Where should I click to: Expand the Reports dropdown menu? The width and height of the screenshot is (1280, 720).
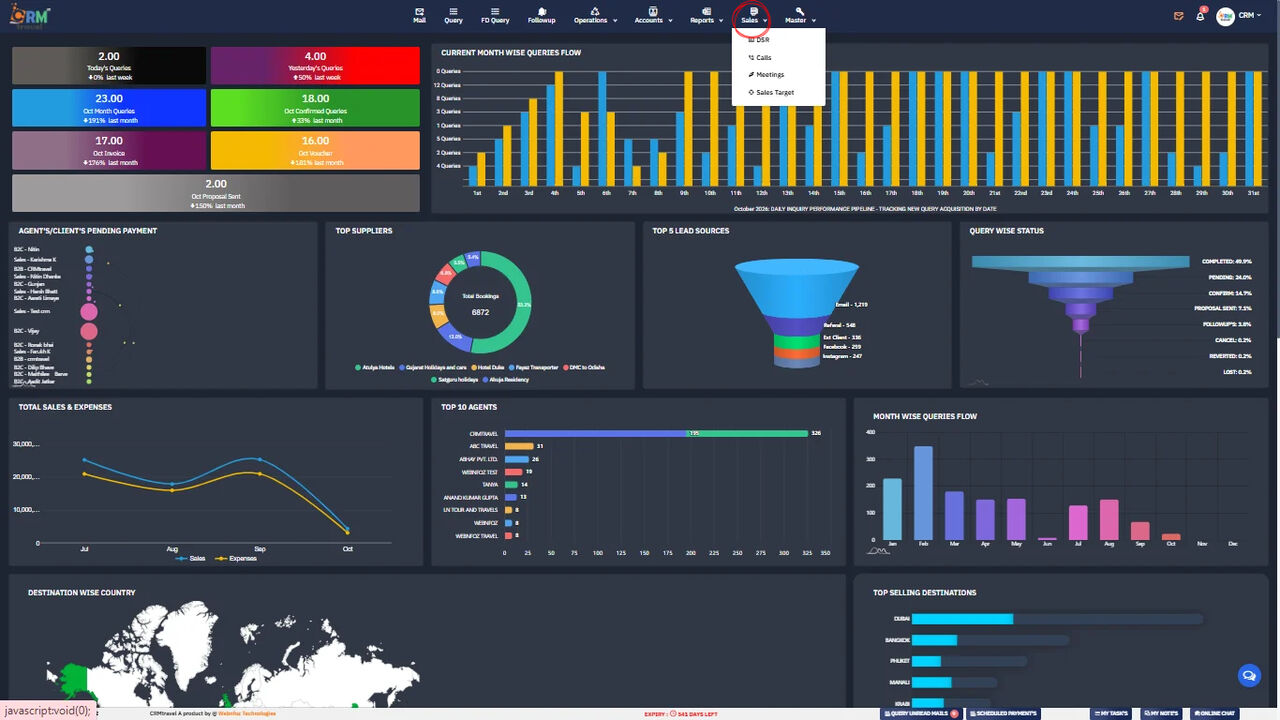click(x=706, y=15)
